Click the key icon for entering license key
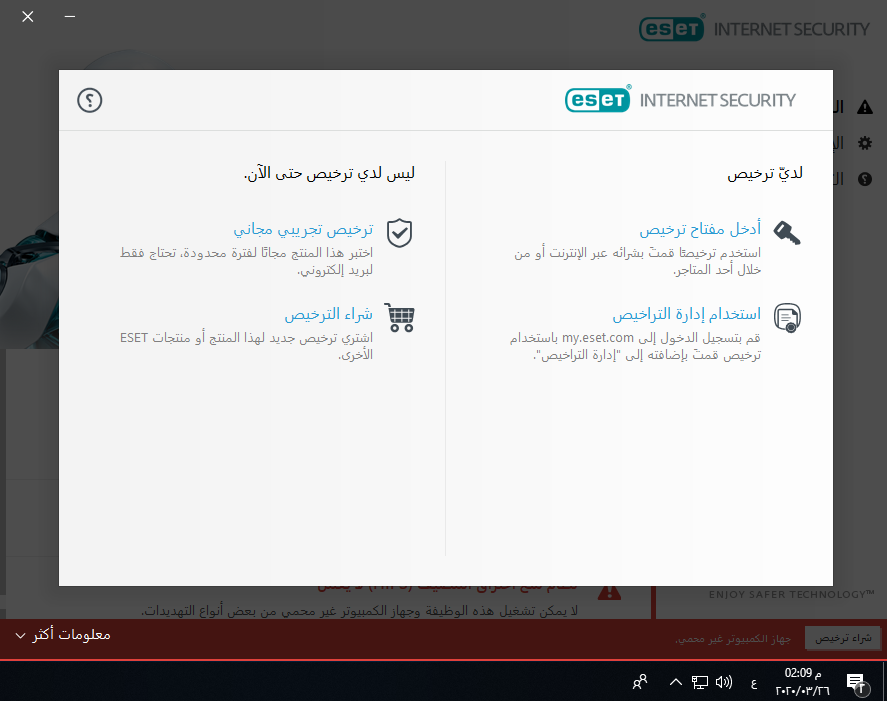 click(787, 233)
